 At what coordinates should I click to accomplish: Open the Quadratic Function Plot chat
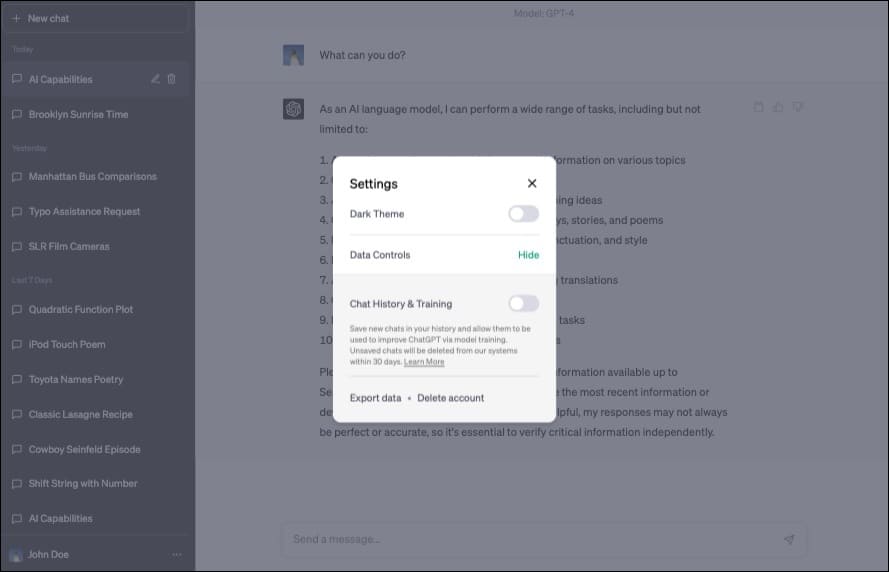tap(95, 310)
